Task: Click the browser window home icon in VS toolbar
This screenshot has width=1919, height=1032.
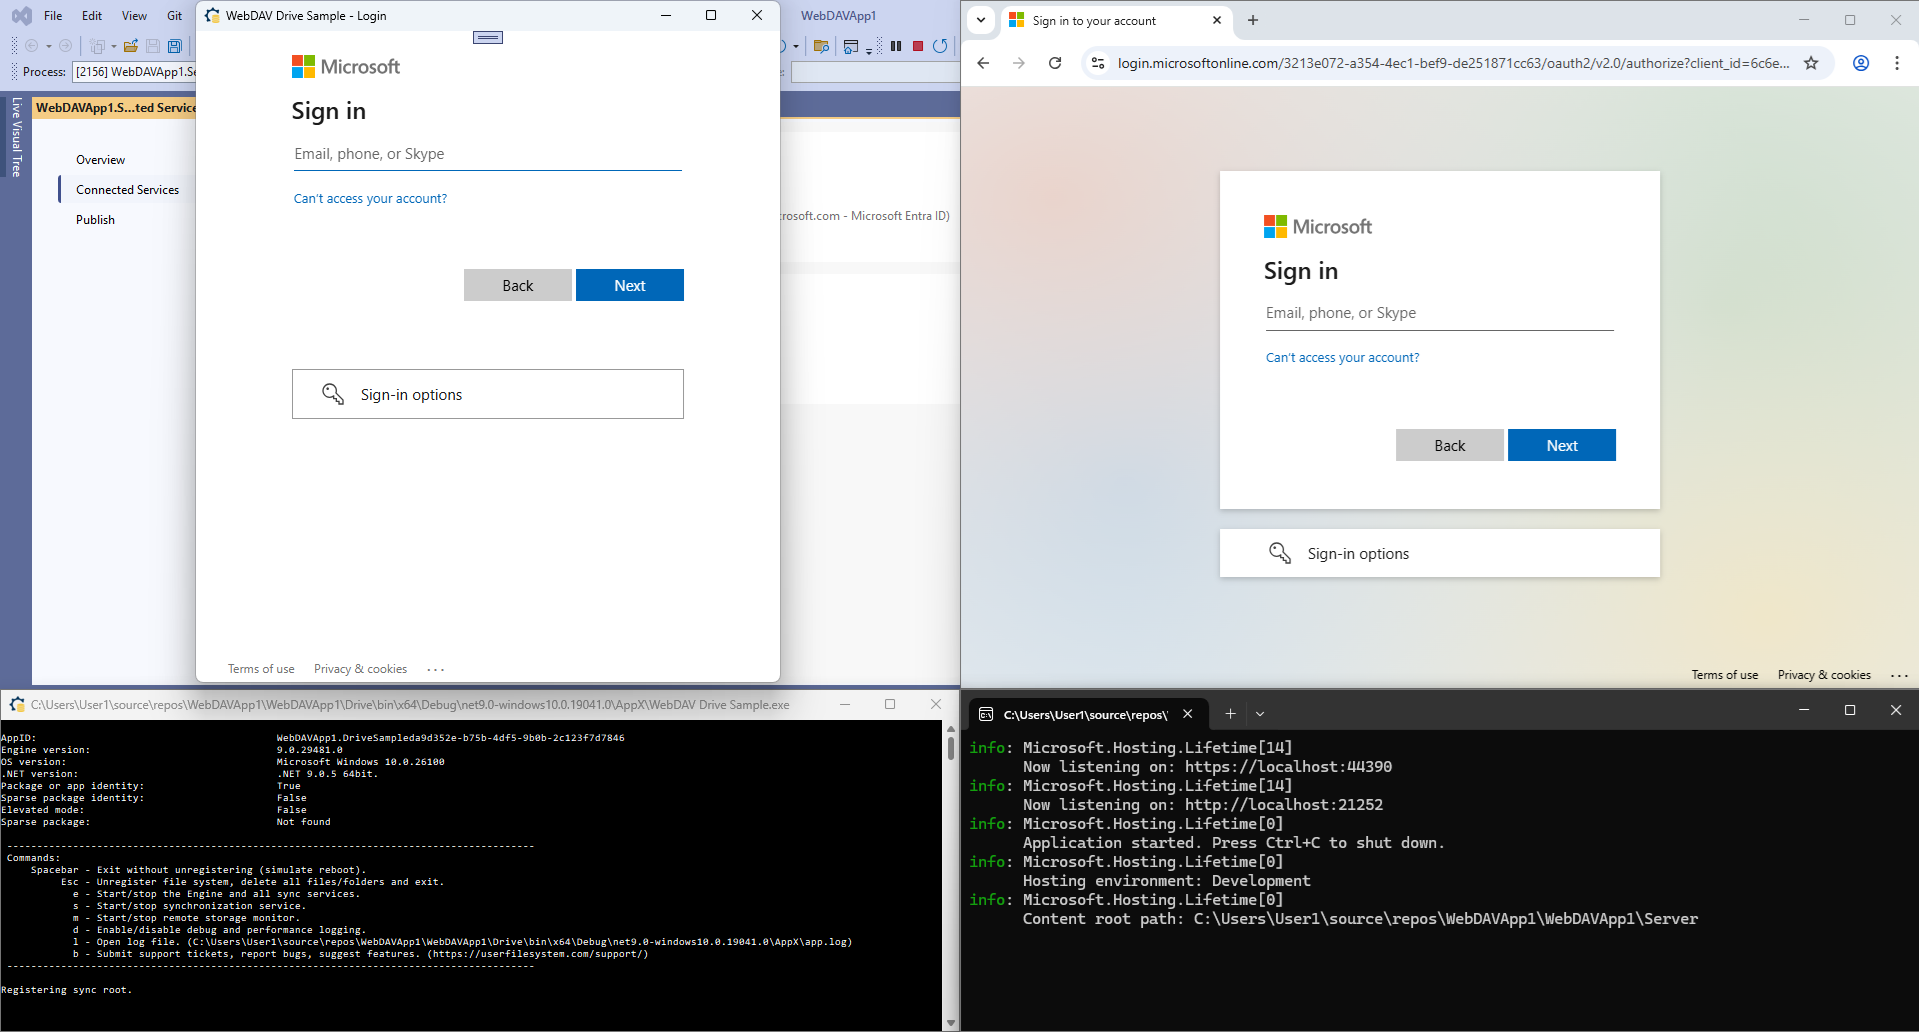Action: (x=851, y=46)
